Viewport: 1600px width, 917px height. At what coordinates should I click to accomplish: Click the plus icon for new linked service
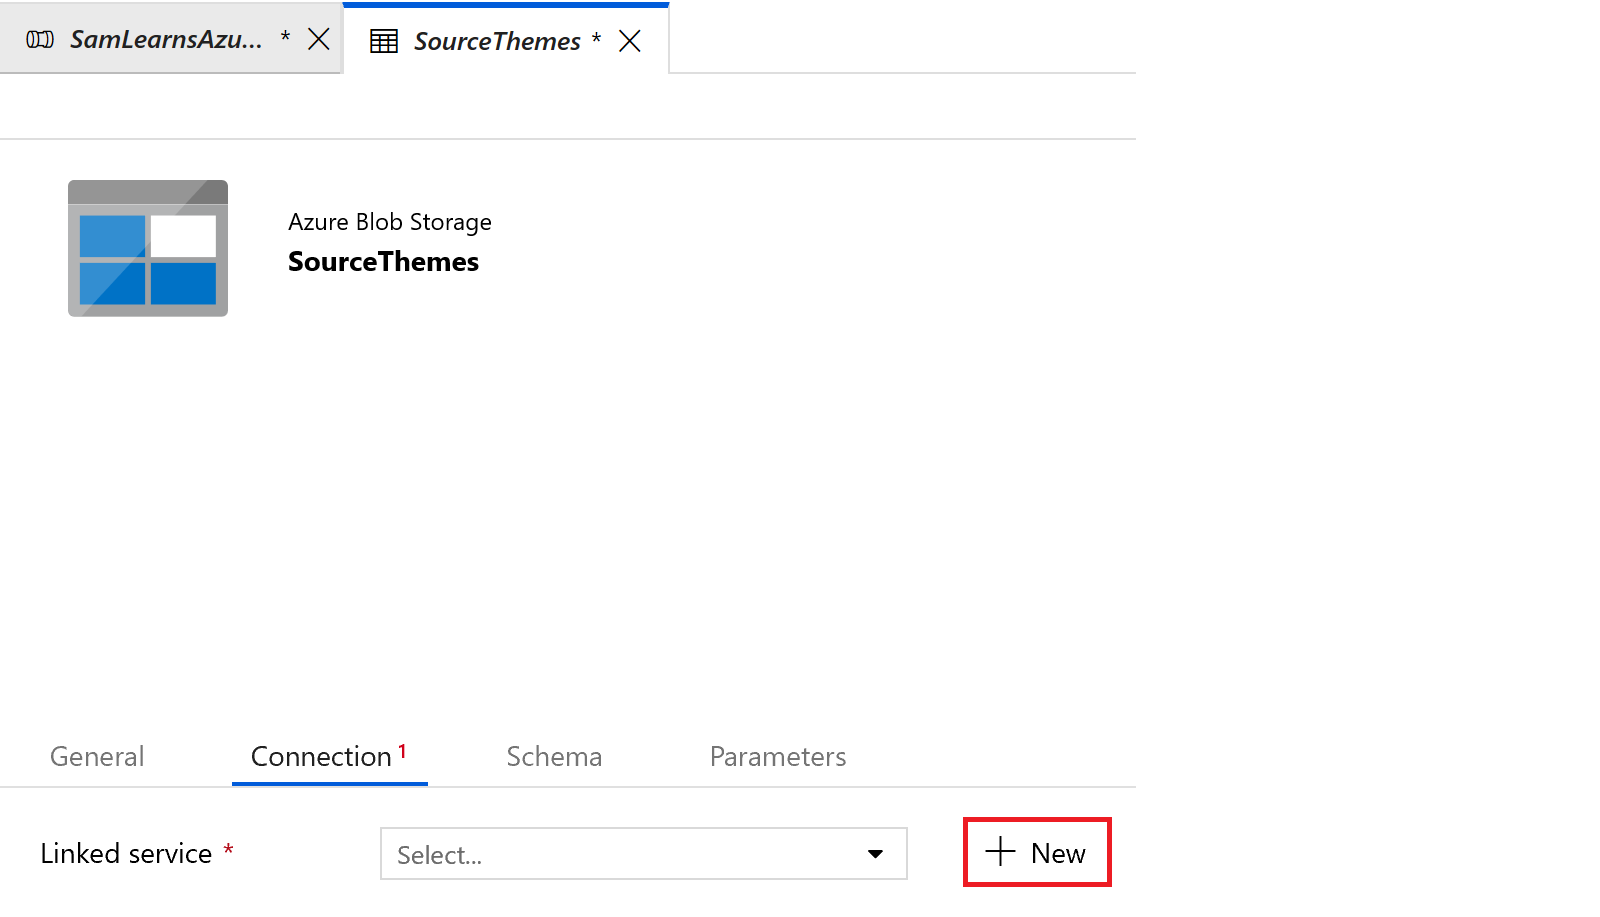(x=1000, y=852)
